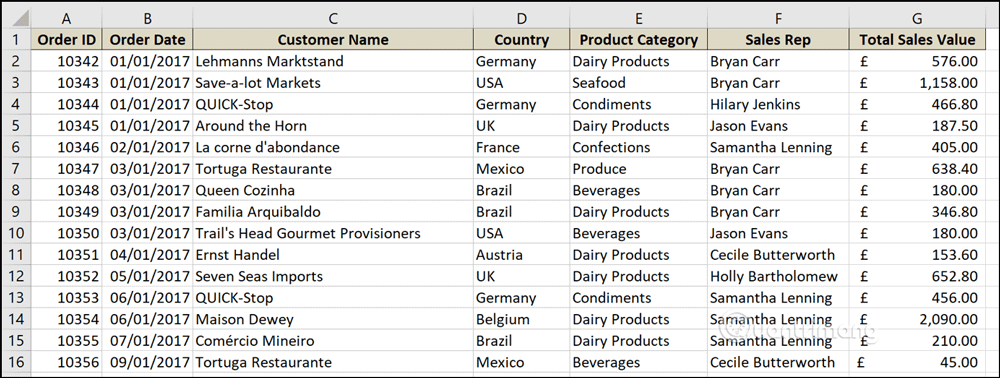Select column C header
The height and width of the screenshot is (378, 1000).
click(x=333, y=18)
